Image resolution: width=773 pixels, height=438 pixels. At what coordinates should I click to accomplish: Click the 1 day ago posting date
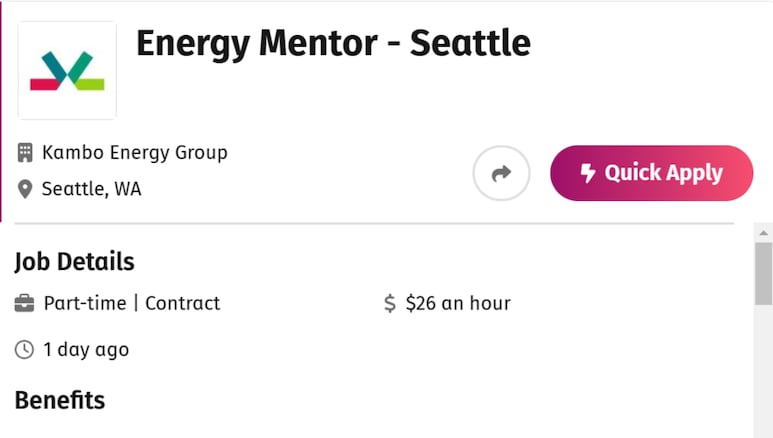click(x=86, y=350)
